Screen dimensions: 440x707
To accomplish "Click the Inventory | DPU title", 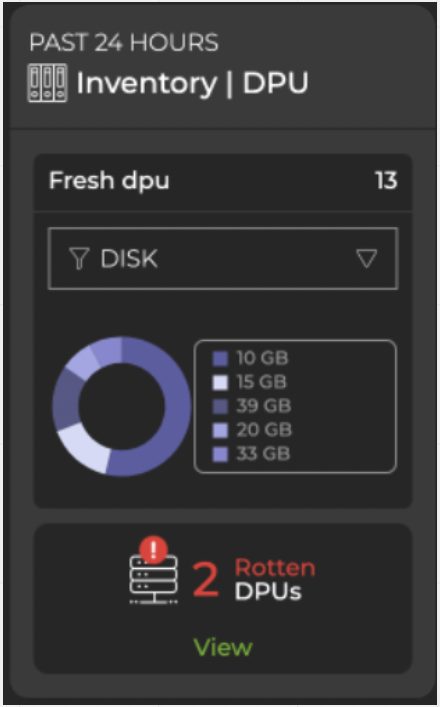I will [x=192, y=83].
